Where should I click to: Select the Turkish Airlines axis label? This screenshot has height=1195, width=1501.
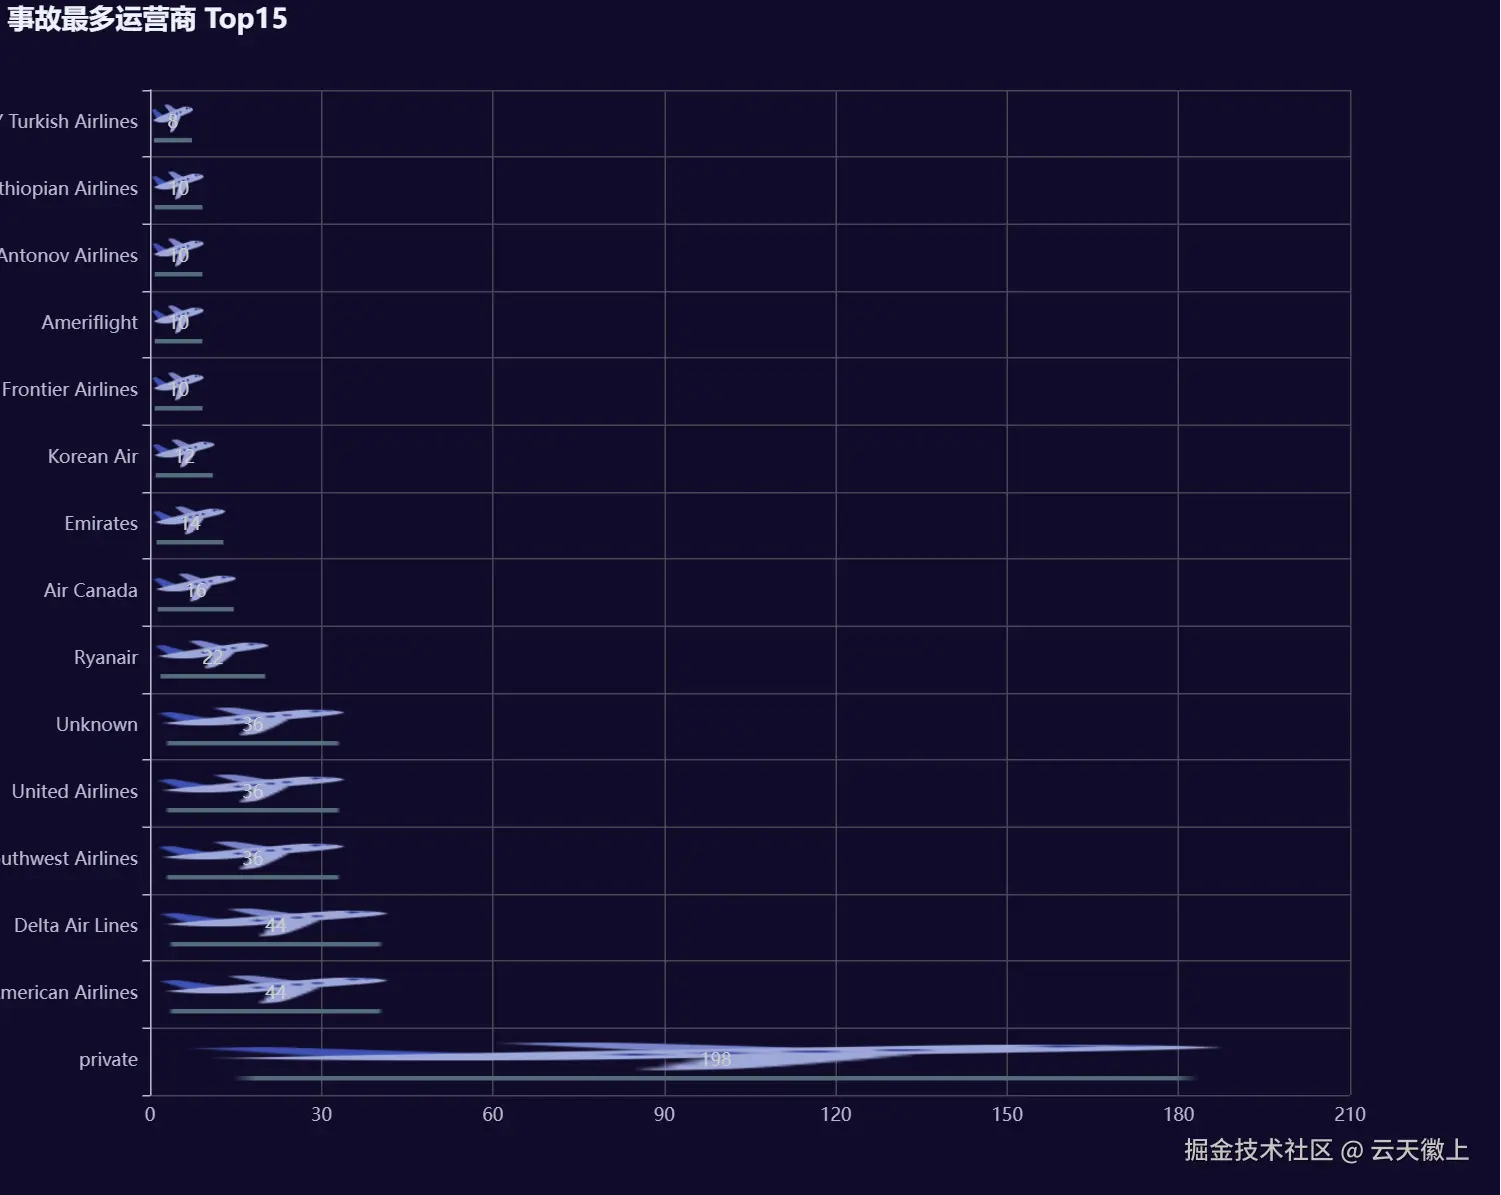coord(69,121)
